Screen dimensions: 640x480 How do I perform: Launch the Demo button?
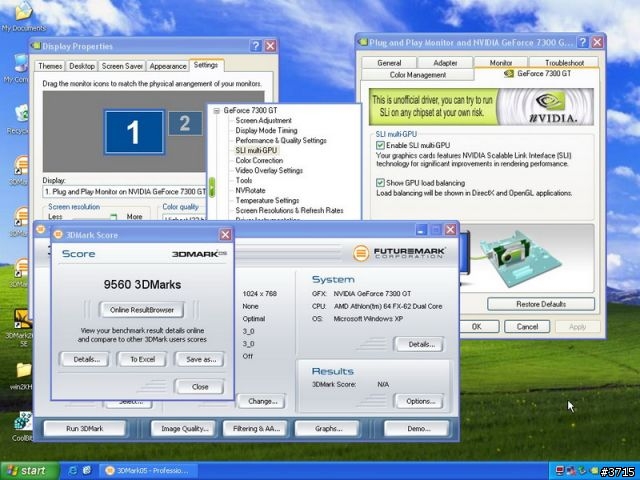point(418,429)
